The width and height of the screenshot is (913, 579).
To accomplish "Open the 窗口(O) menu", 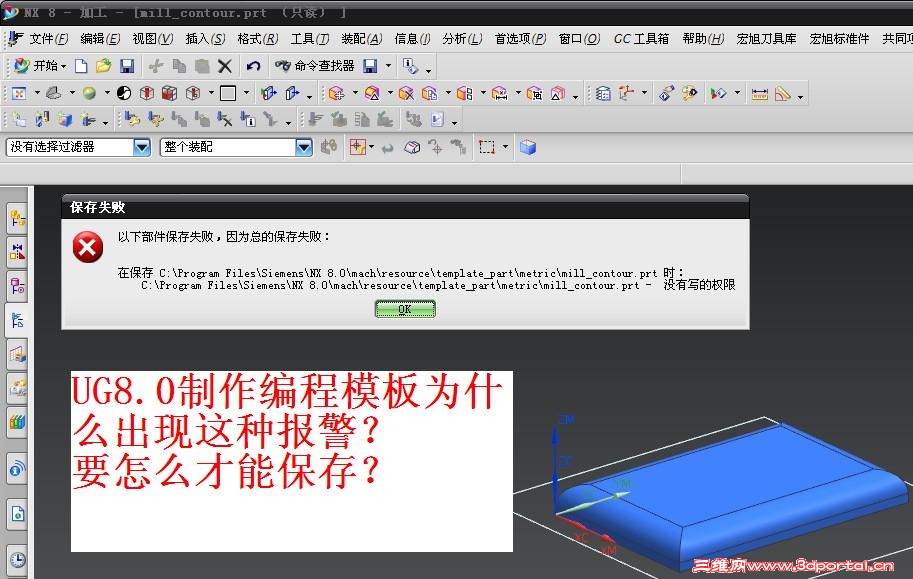I will pos(579,39).
